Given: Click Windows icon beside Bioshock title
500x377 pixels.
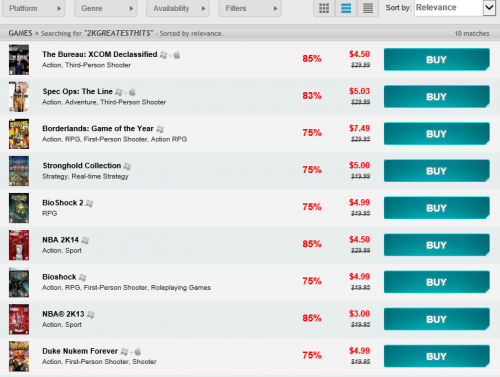Looking at the screenshot, I should [x=83, y=277].
